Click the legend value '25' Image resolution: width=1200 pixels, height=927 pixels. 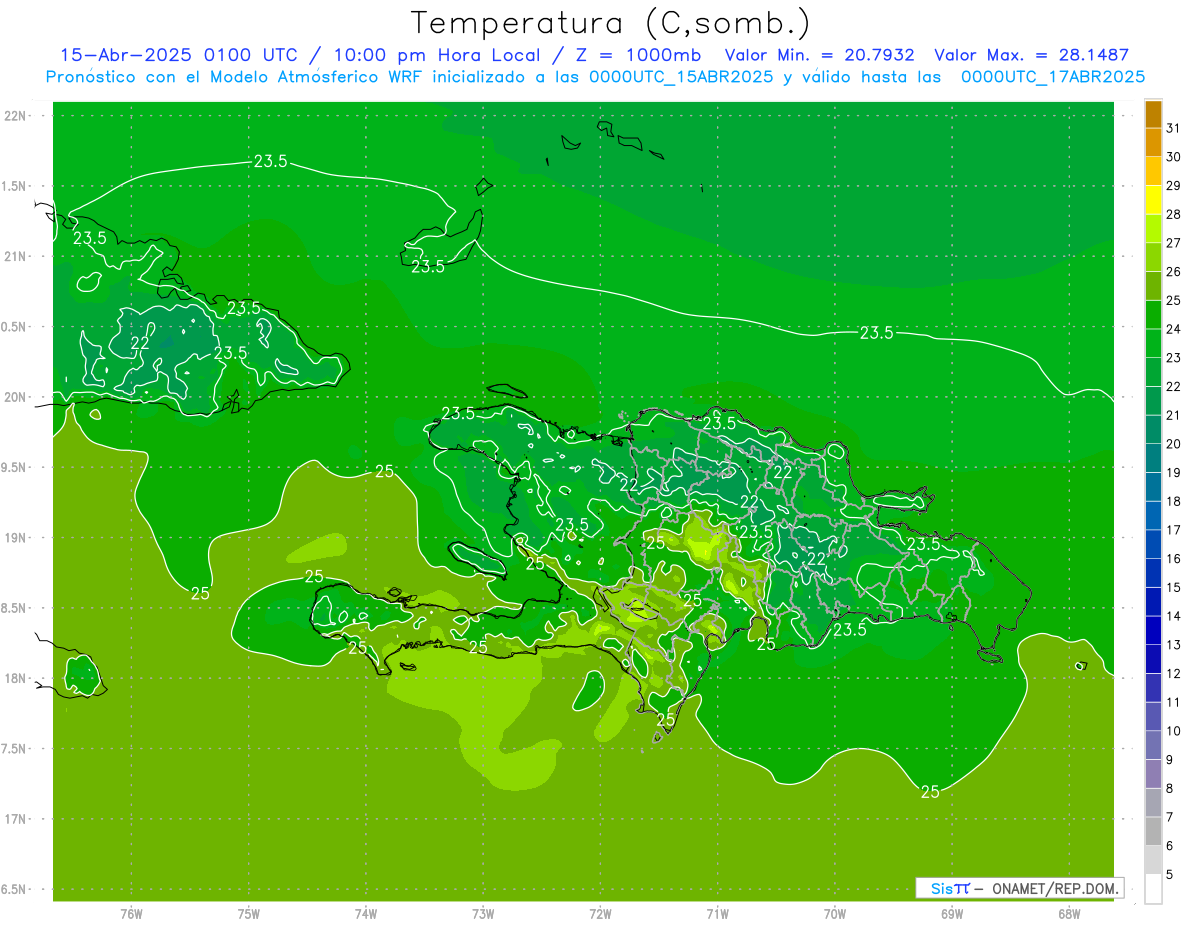(1174, 300)
